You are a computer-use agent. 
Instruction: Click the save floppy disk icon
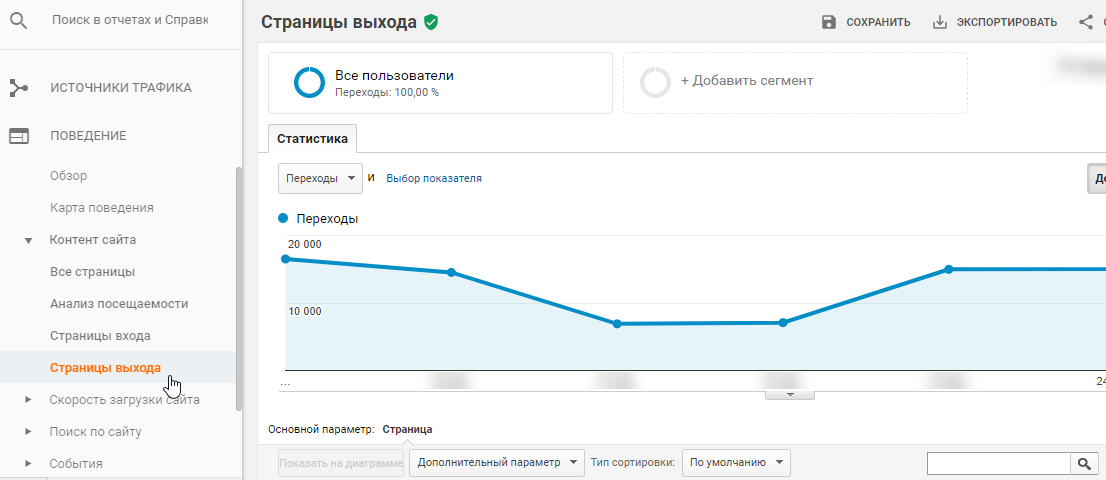tap(829, 22)
